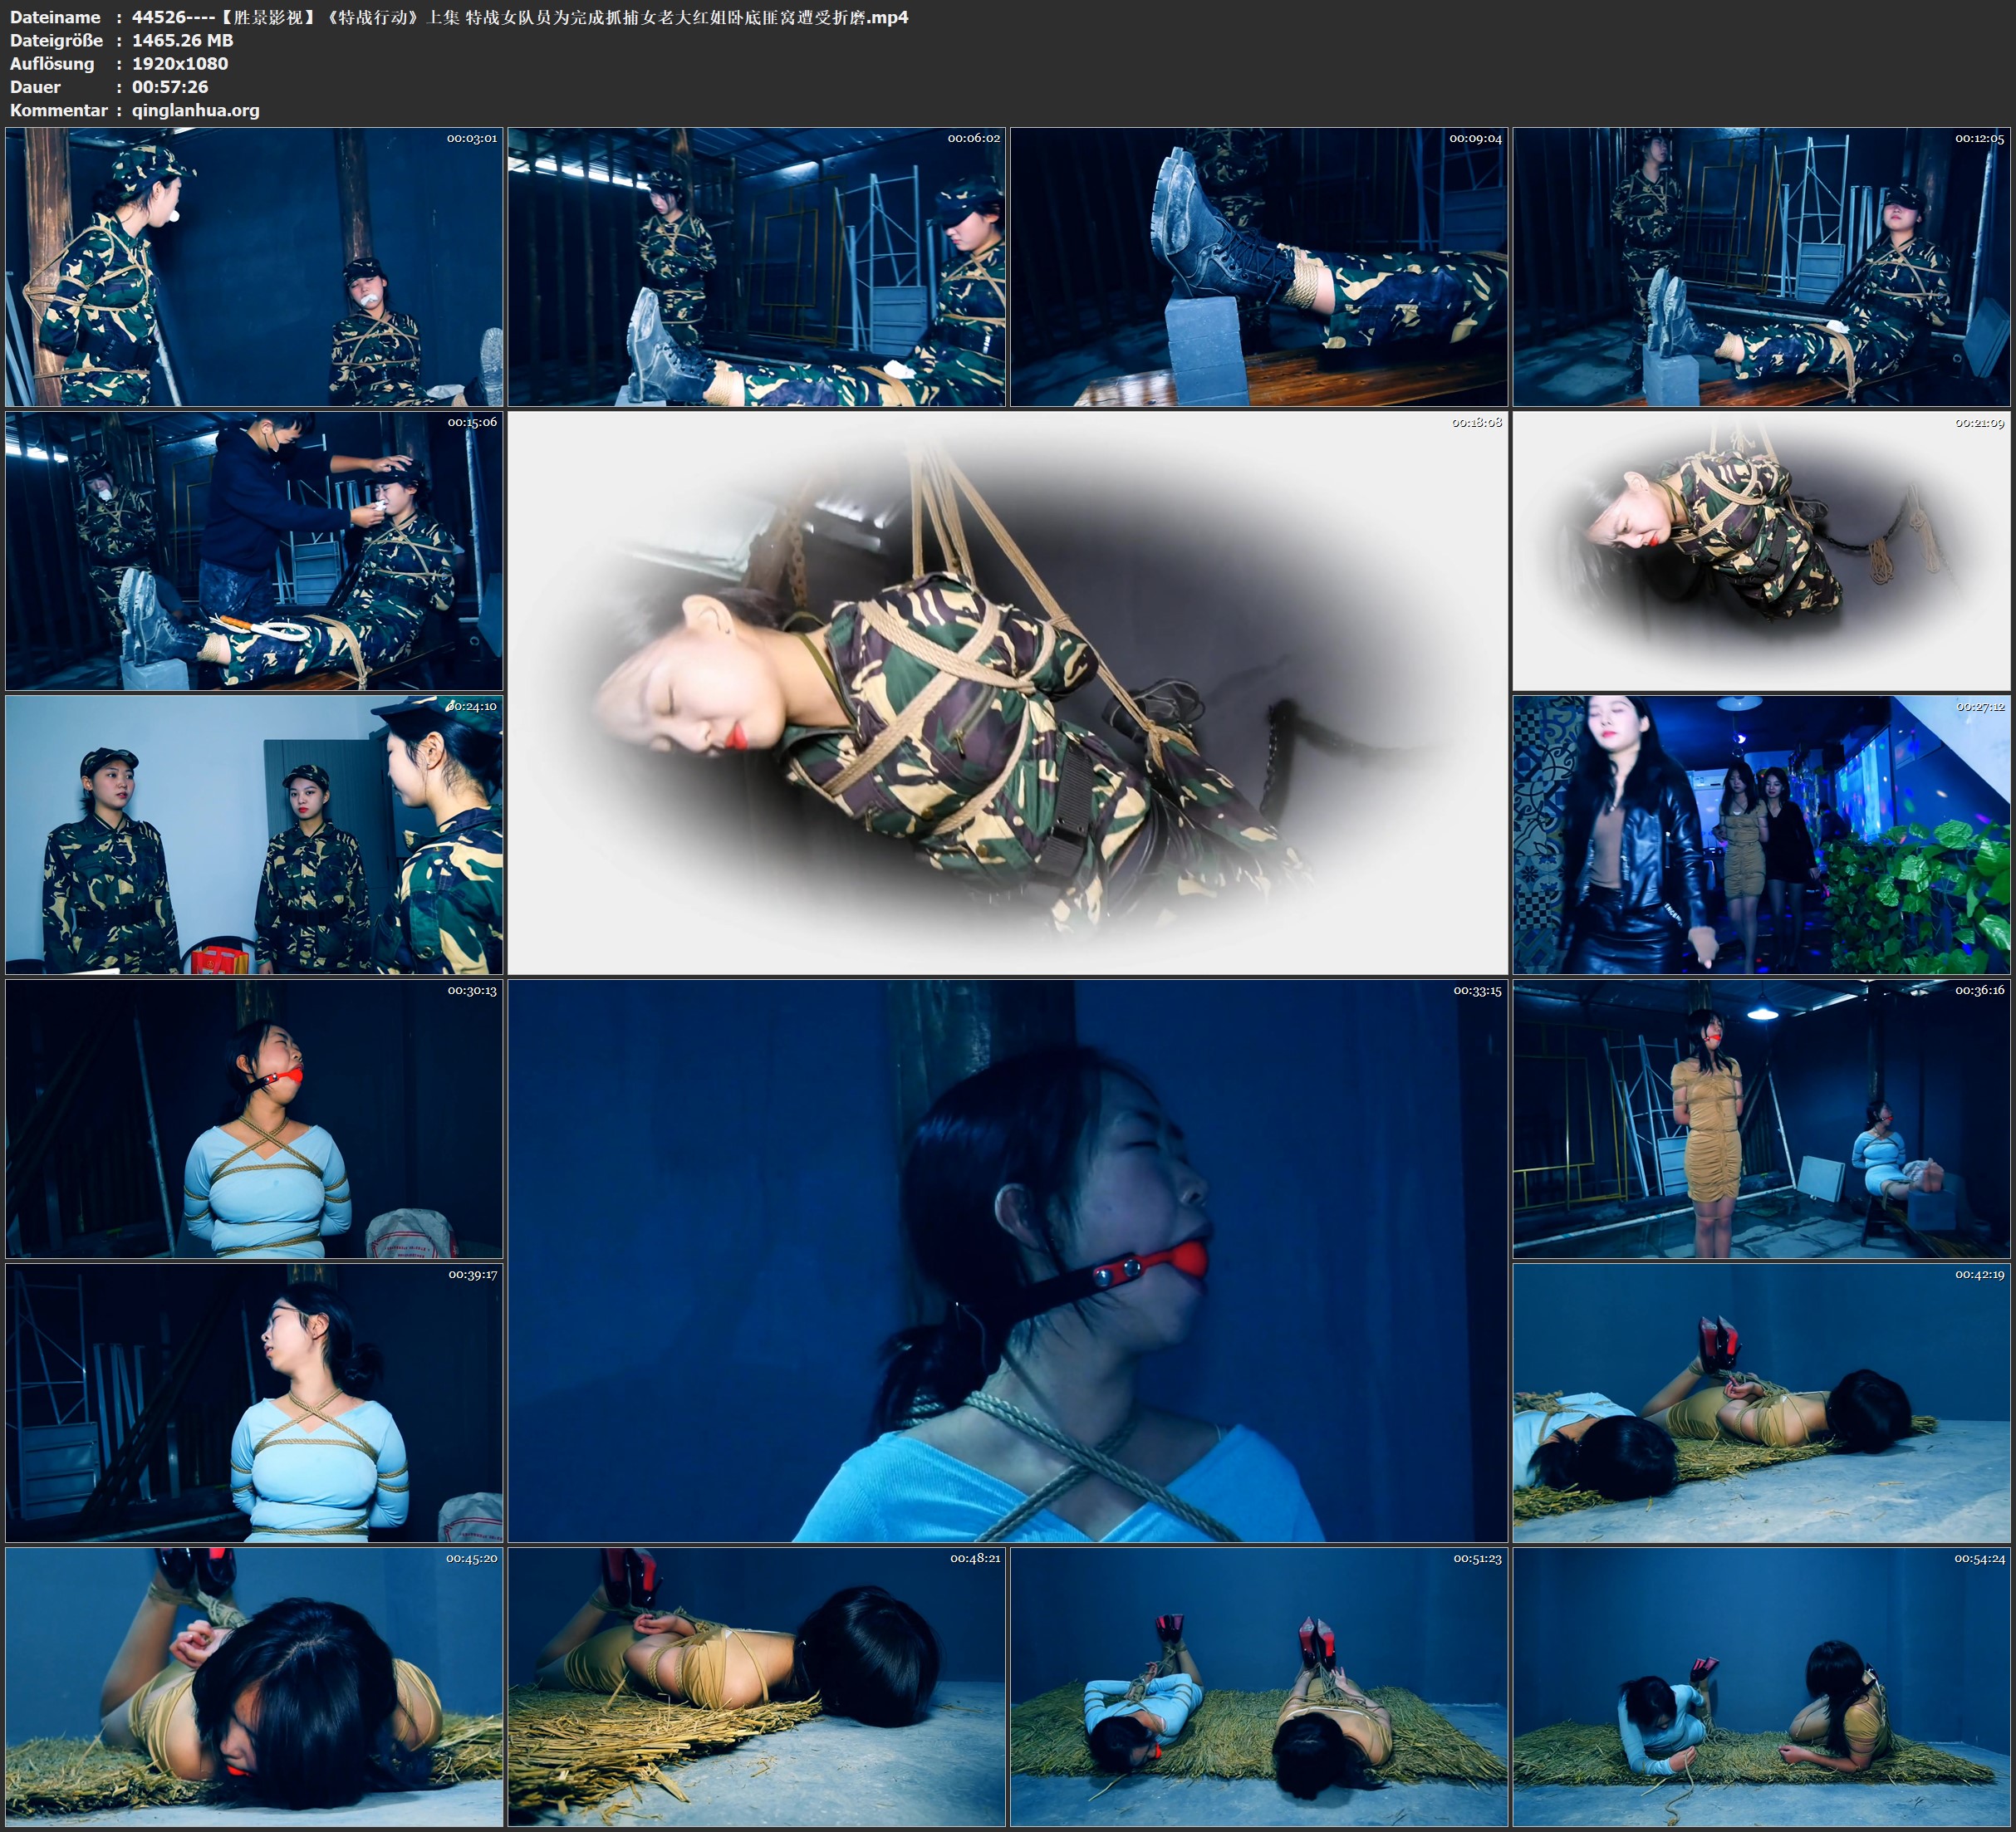Click the thumbnail timestamped 00:03:01
Viewport: 2016px width, 1832px height.
[254, 267]
